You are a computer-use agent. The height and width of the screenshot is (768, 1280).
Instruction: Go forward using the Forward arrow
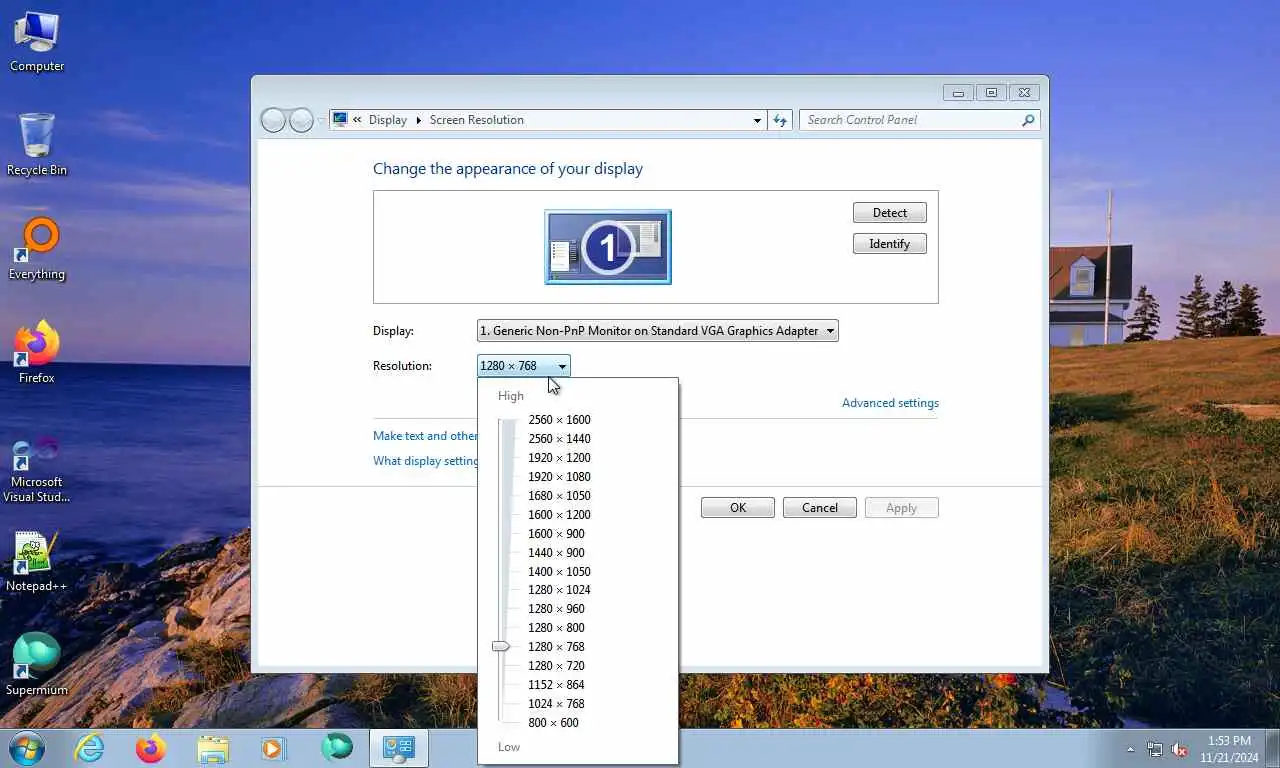click(301, 120)
